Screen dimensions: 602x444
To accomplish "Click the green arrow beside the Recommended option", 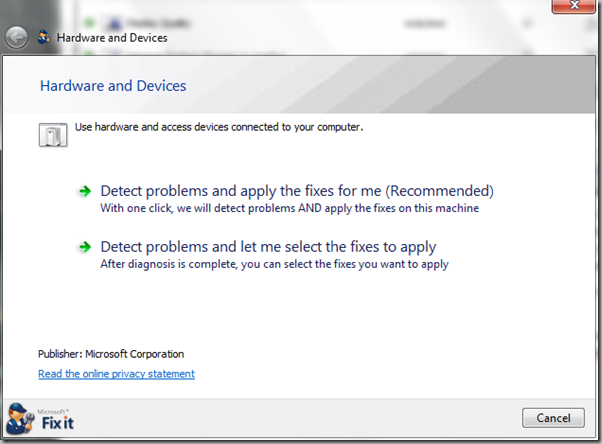I will point(84,191).
